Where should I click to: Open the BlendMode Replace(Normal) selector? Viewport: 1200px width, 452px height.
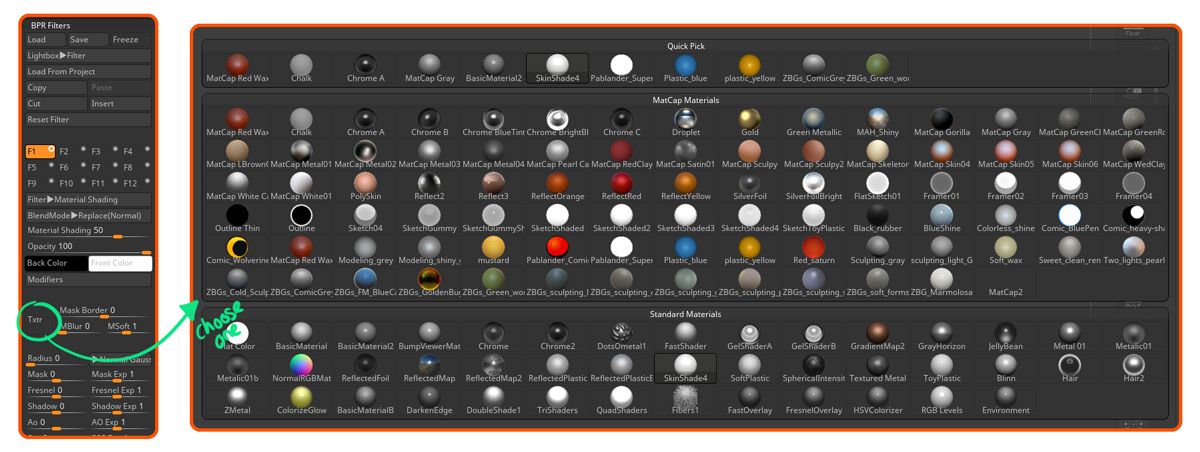pos(88,215)
